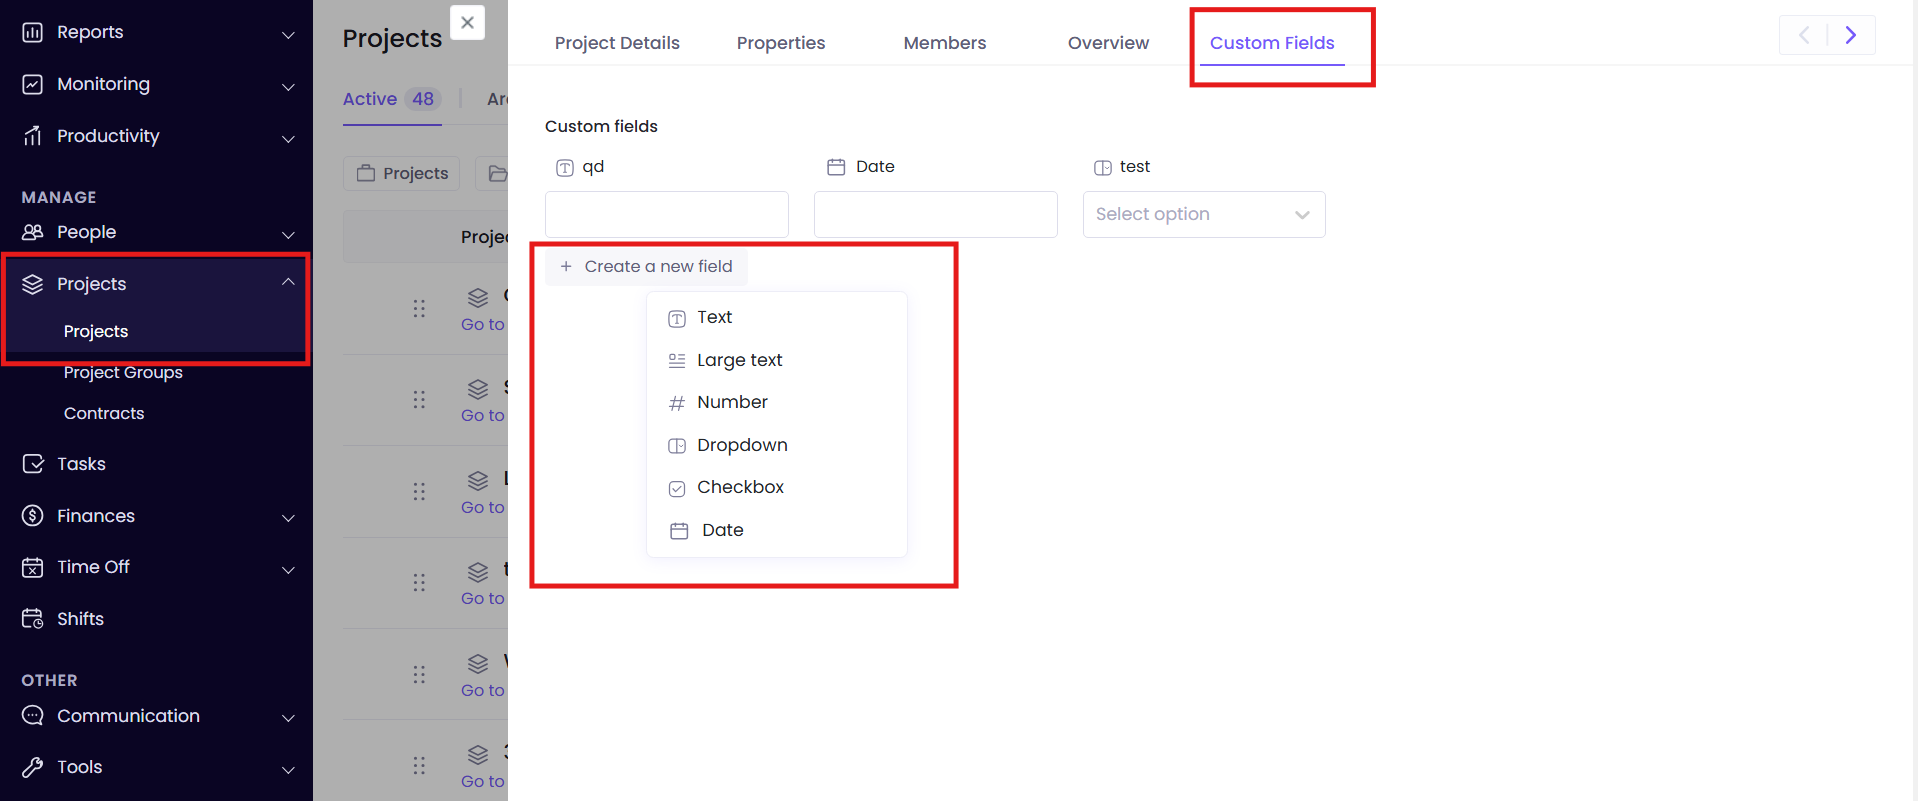Click the Reports icon in sidebar
1918x801 pixels.
33,32
